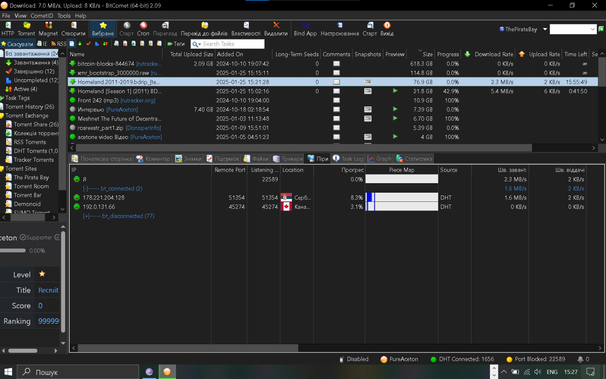Switch to Початкова сторінка tab

[102, 159]
